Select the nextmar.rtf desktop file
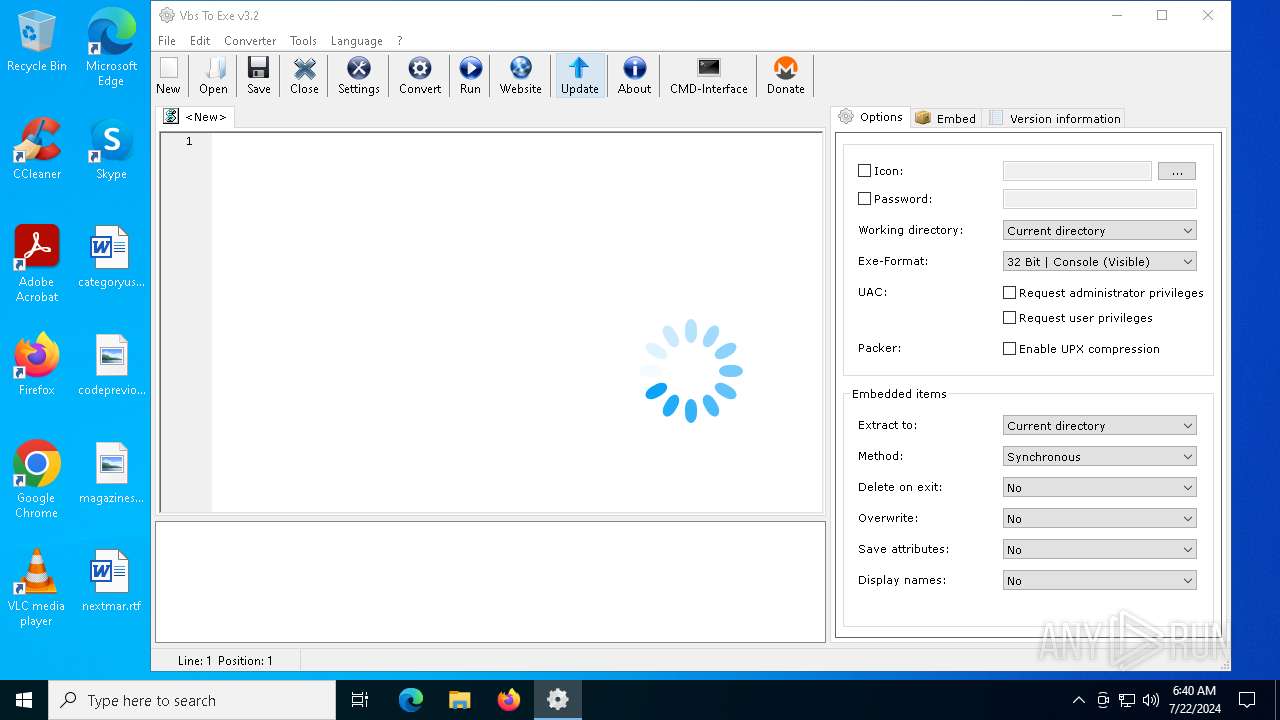The width and height of the screenshot is (1280, 720). pos(111,580)
